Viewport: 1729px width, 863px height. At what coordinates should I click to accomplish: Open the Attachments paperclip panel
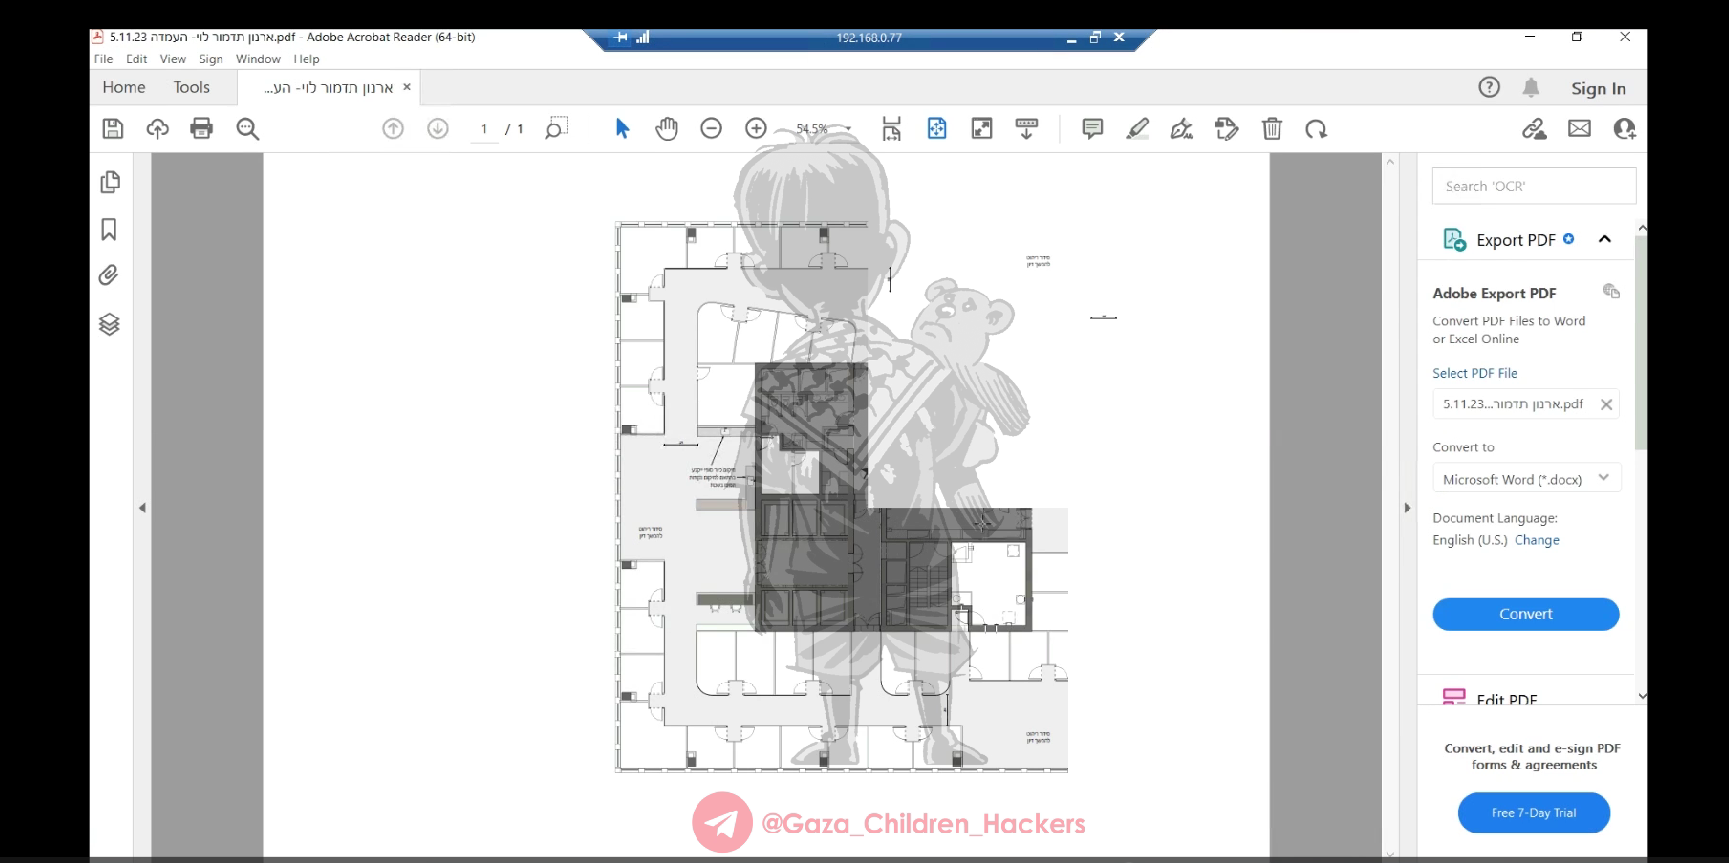[x=109, y=275]
